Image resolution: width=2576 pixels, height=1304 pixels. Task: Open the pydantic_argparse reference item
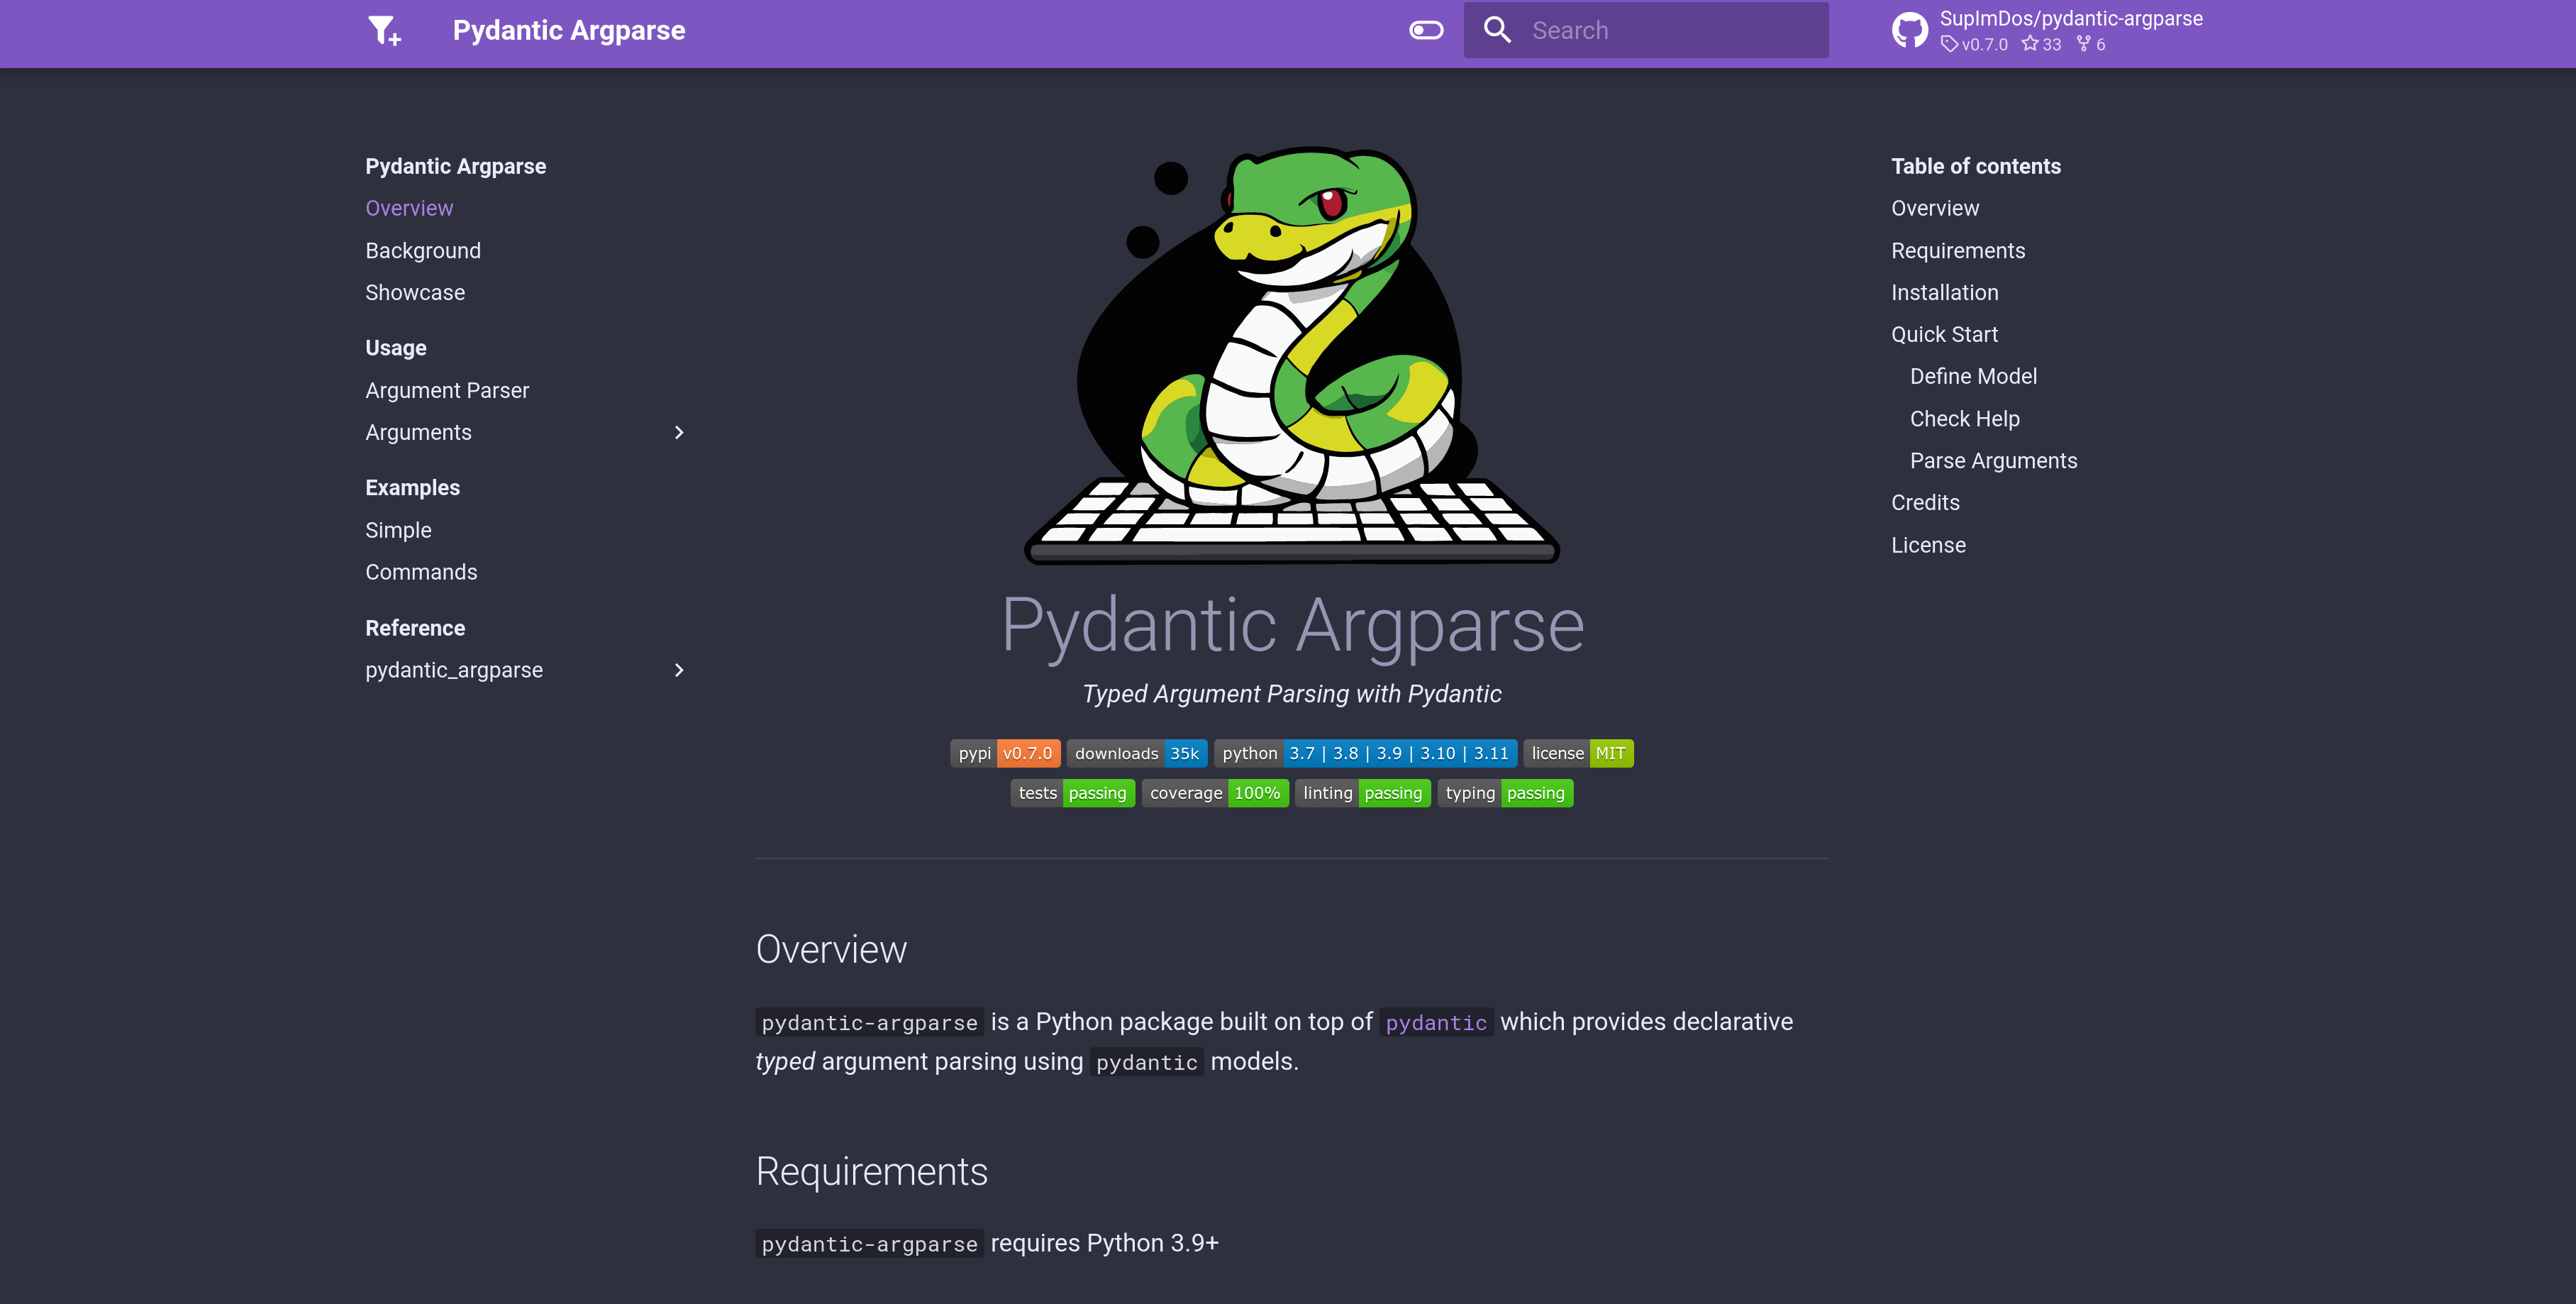454,670
